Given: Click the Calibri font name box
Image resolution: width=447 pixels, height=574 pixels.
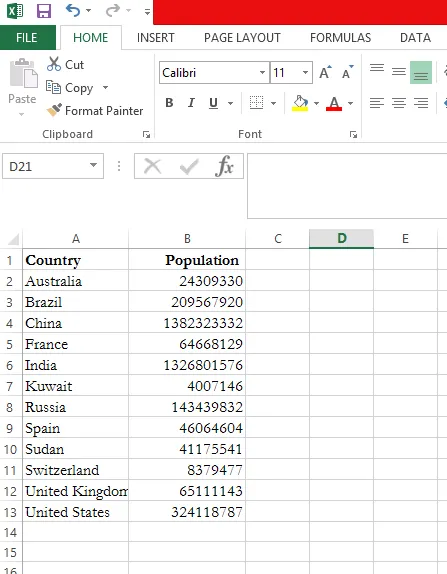Looking at the screenshot, I should tap(209, 72).
